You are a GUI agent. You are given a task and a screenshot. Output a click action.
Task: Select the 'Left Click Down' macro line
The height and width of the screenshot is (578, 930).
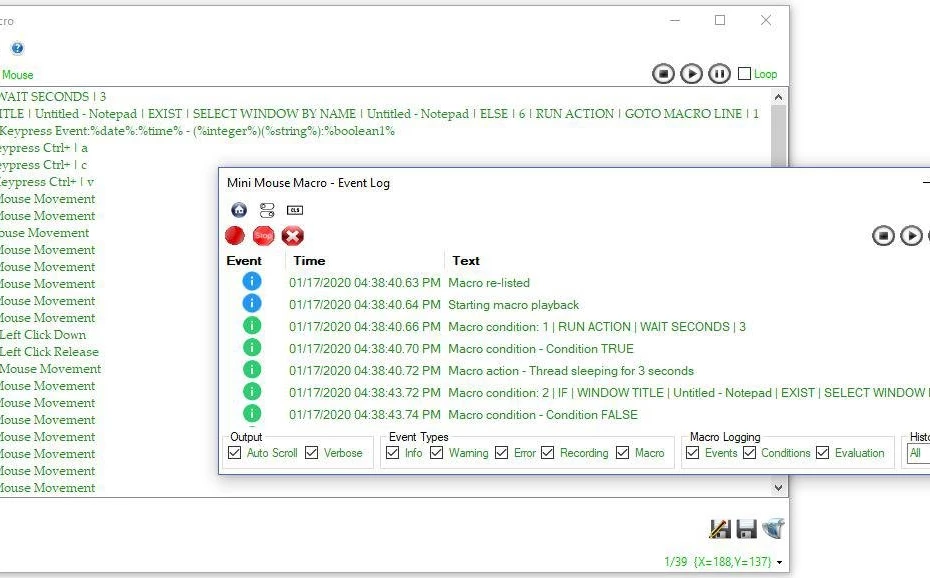[x=43, y=335]
